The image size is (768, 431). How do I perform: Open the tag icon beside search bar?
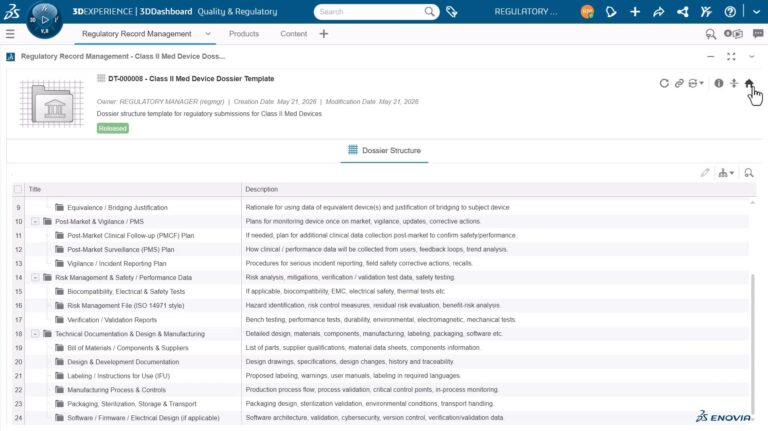(452, 12)
